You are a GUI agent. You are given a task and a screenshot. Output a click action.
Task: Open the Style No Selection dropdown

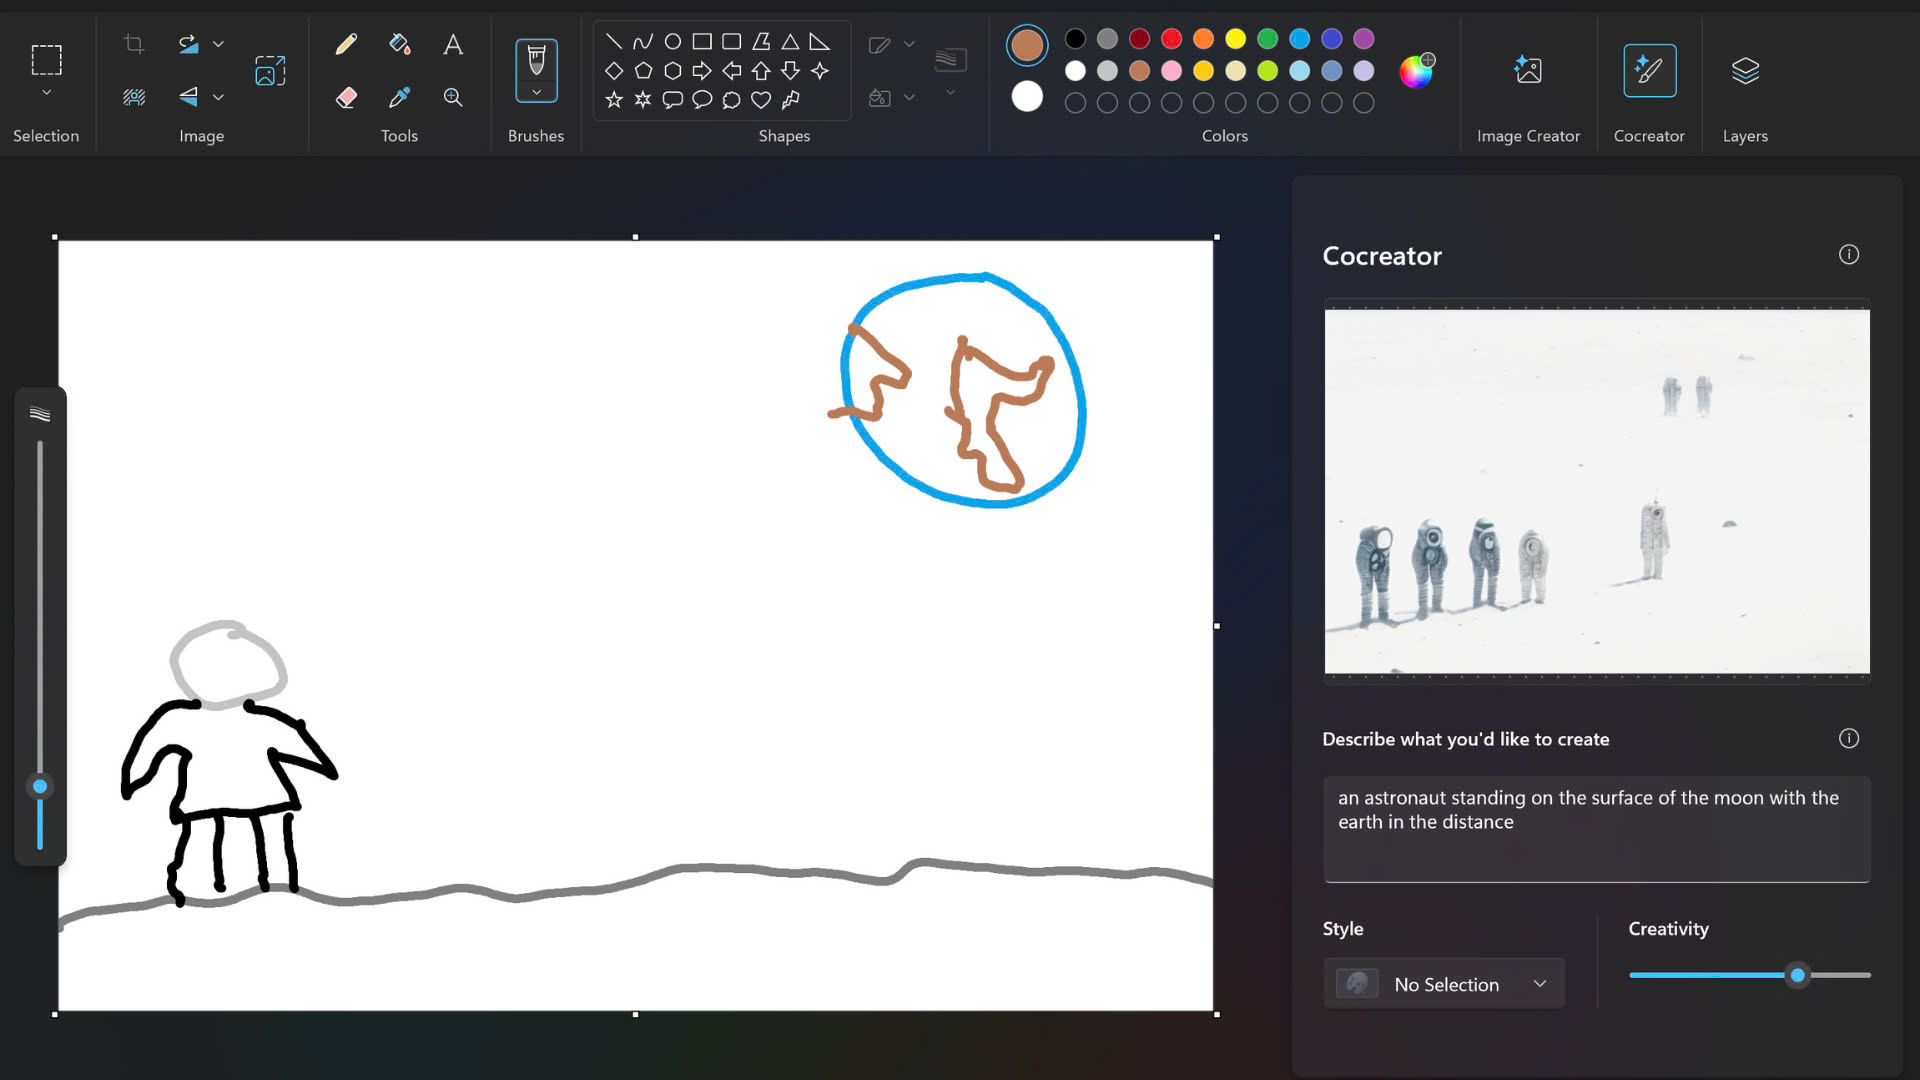pos(1444,984)
